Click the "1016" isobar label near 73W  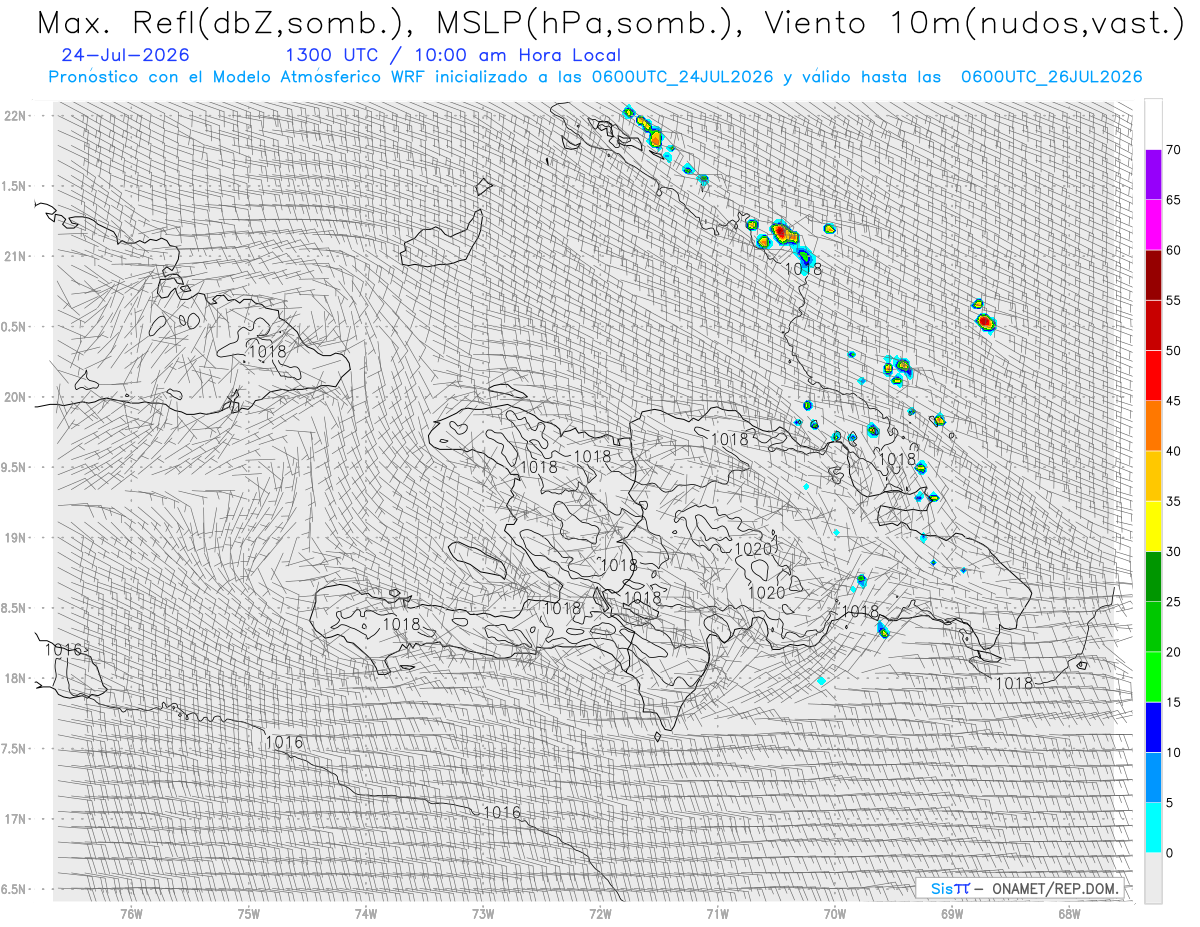coord(502,812)
